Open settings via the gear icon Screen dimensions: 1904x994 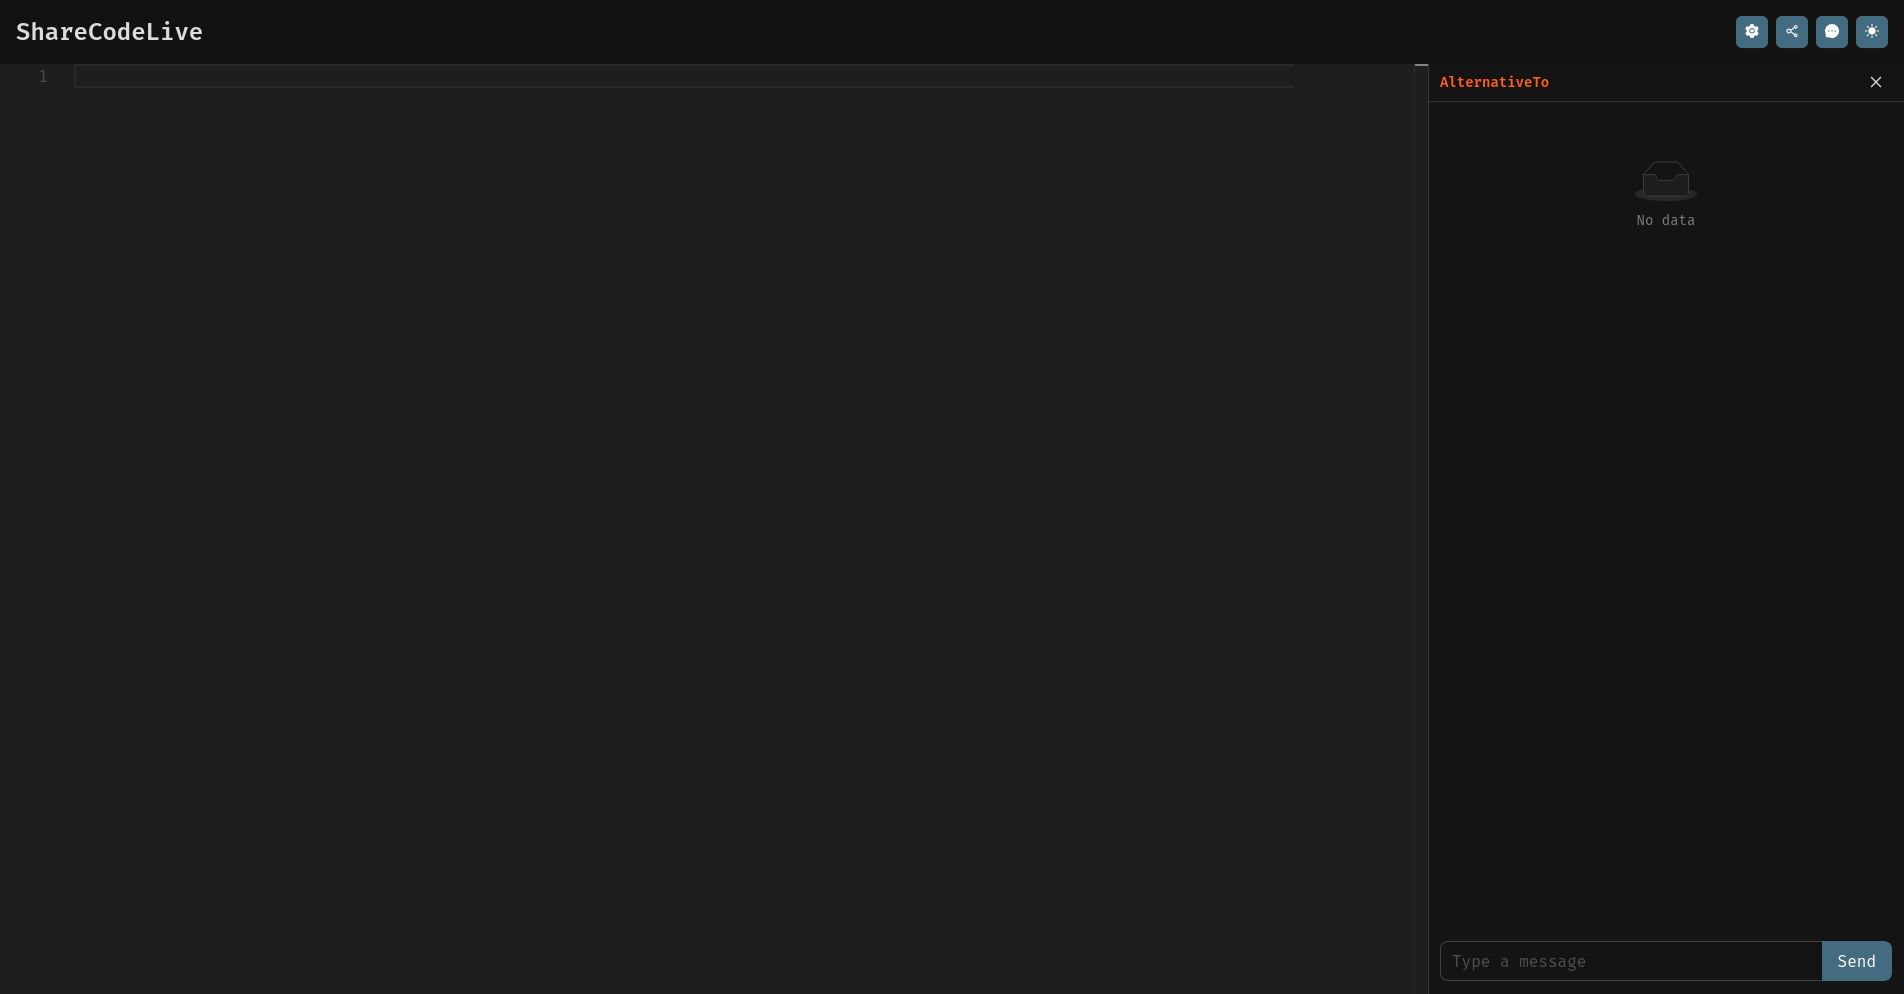[x=1751, y=32]
